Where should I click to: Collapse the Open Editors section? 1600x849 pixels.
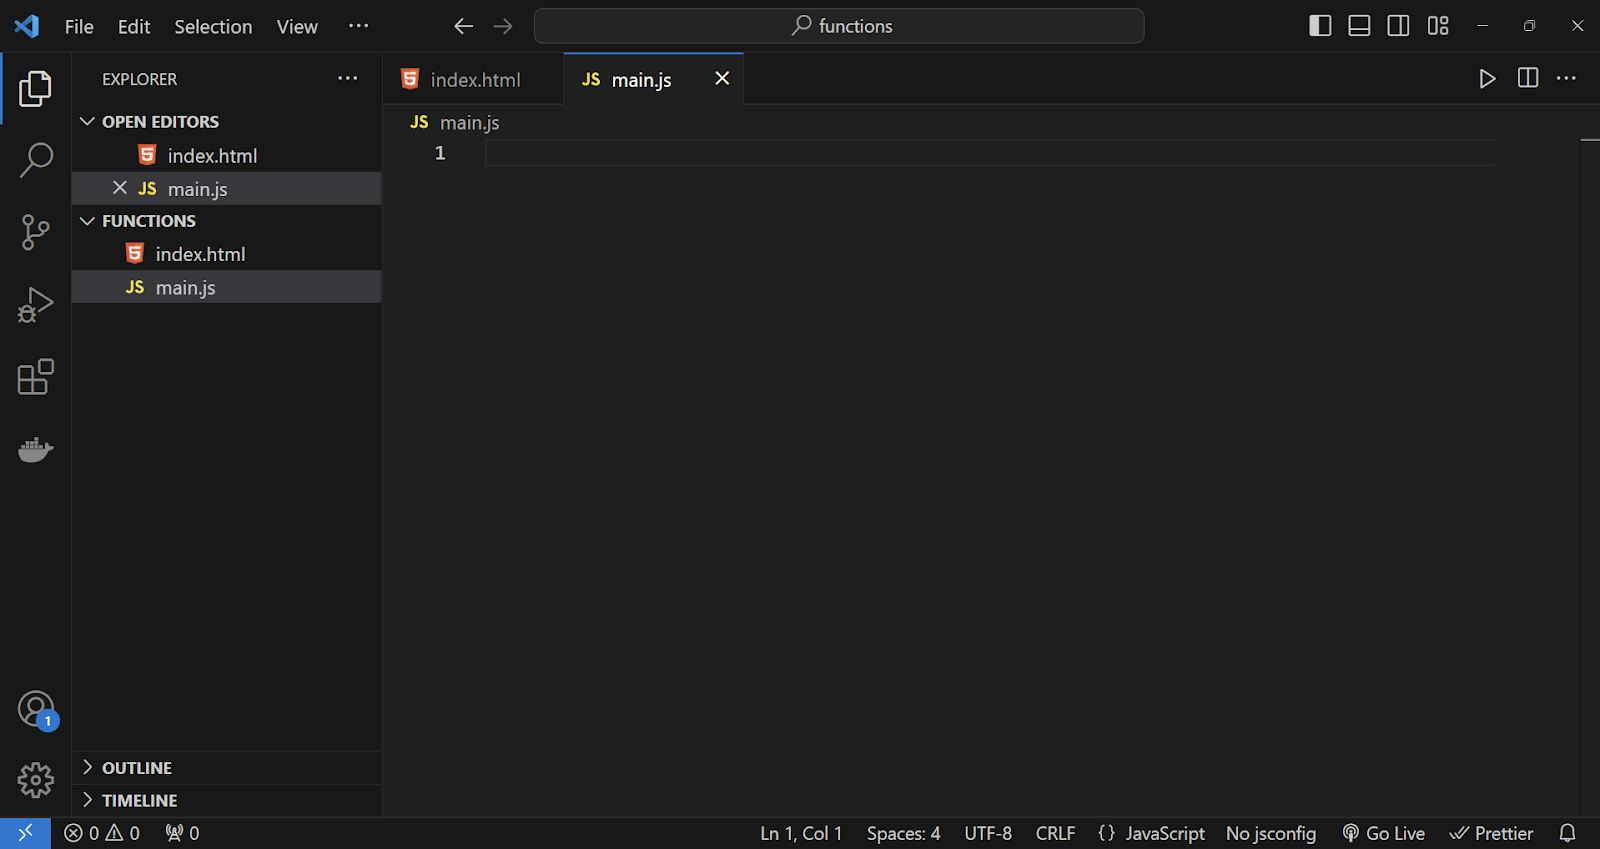coord(226,121)
